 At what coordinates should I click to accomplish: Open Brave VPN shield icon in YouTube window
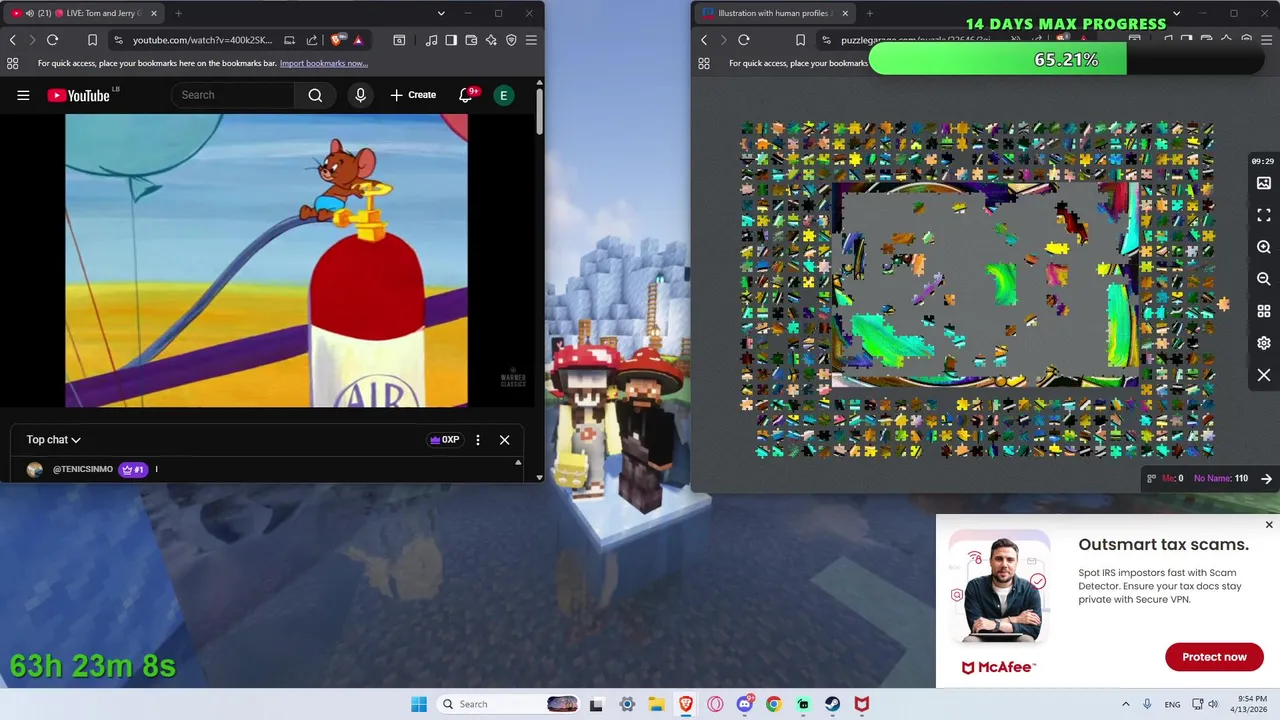[x=511, y=40]
